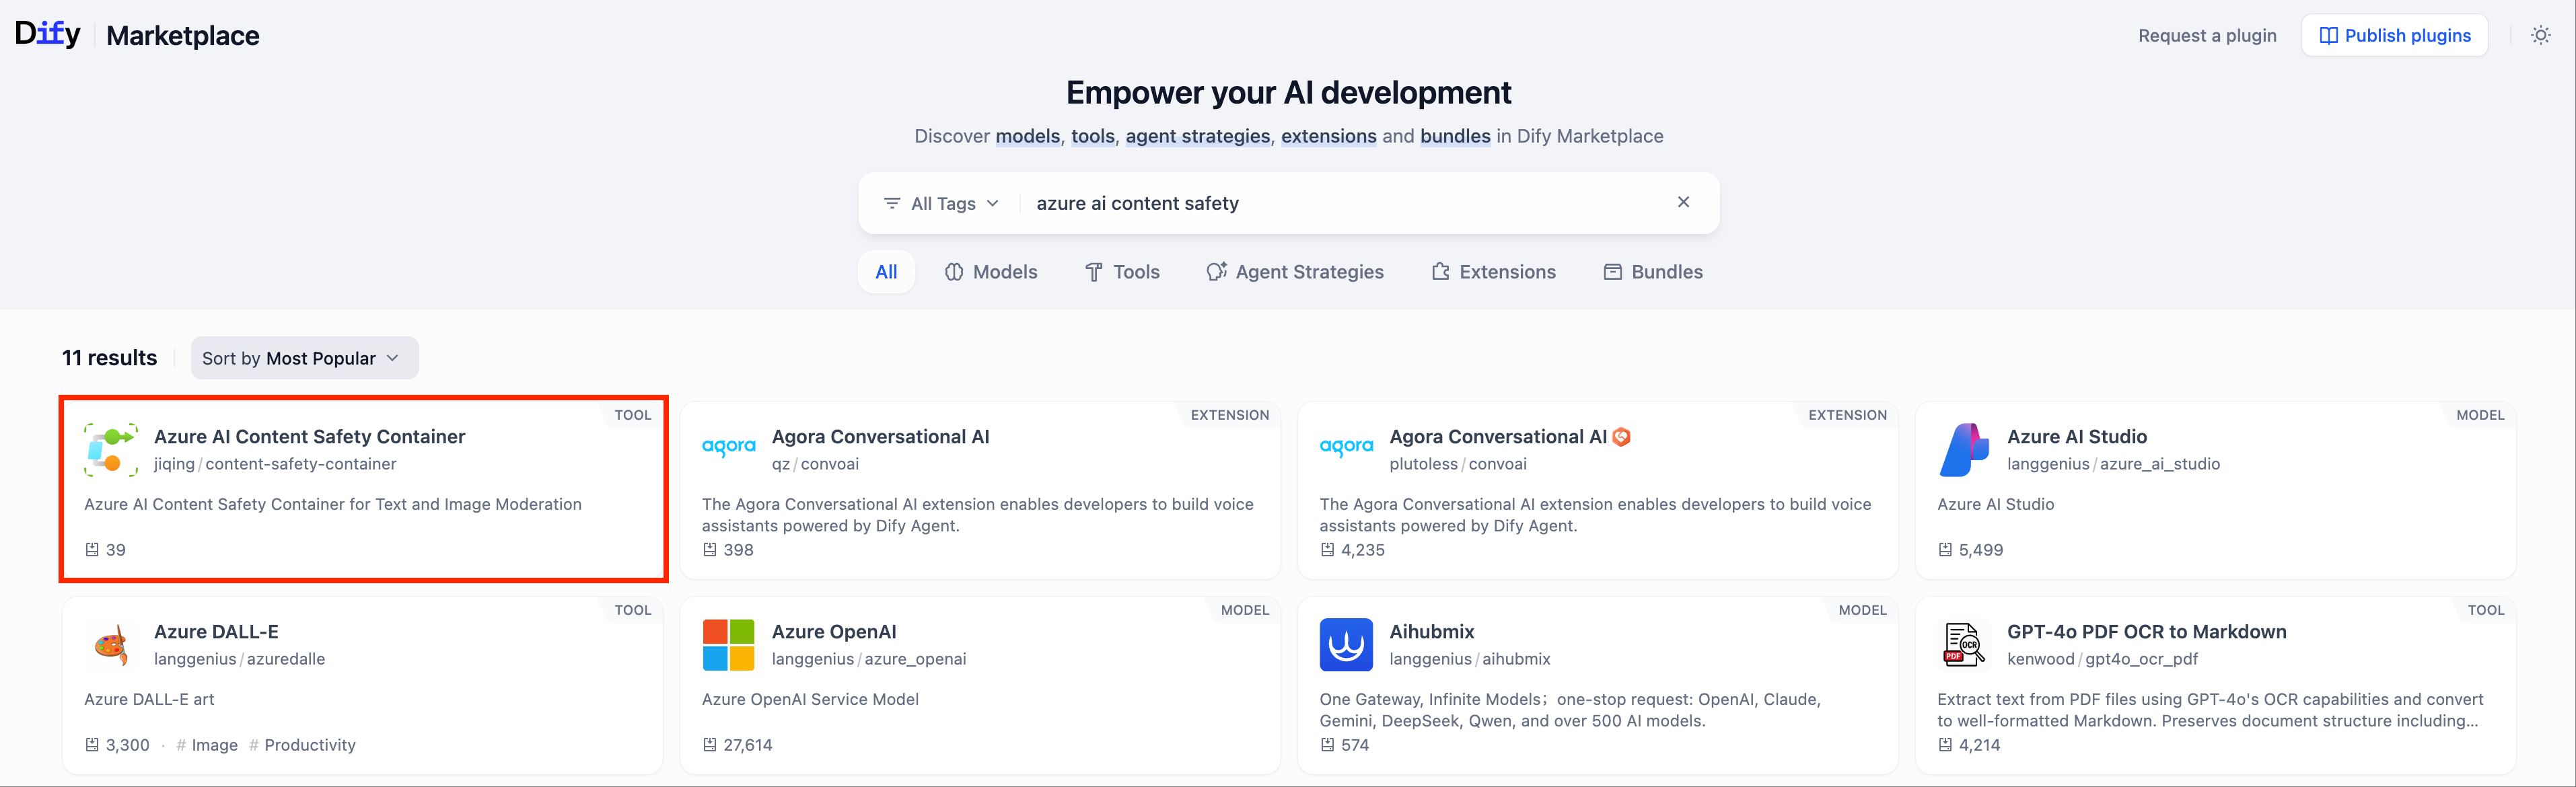This screenshot has width=2576, height=787.
Task: Expand the Sort by Most Popular dropdown
Action: (x=304, y=358)
